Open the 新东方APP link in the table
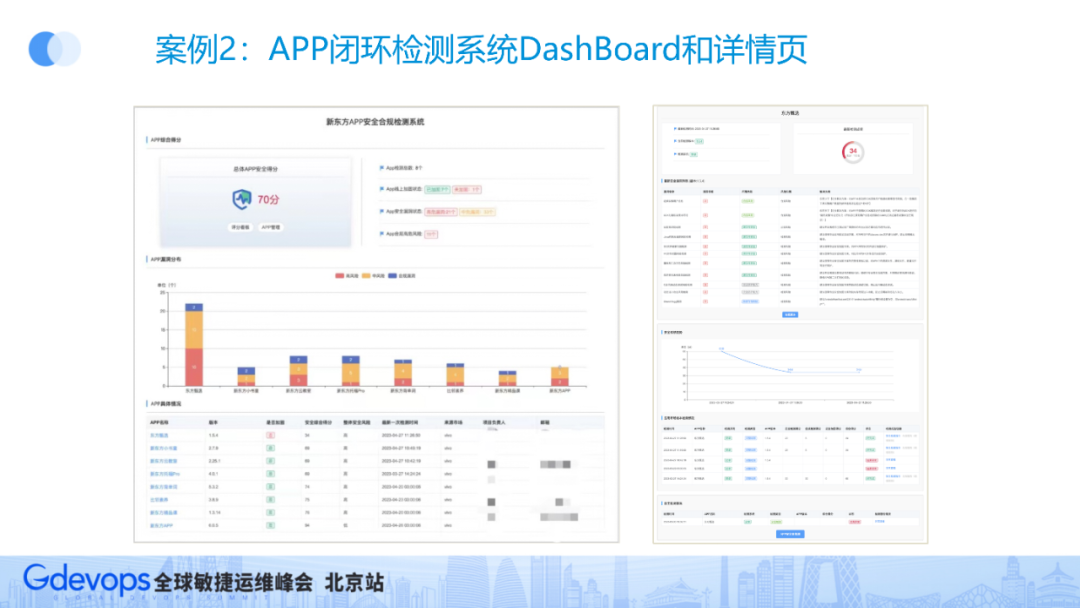The image size is (1080, 608). 162,525
